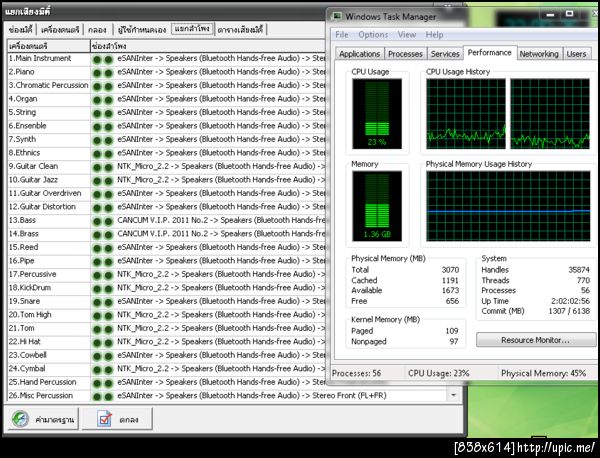
Task: Click left green indicator in 8.Ethnics row
Action: point(97,154)
